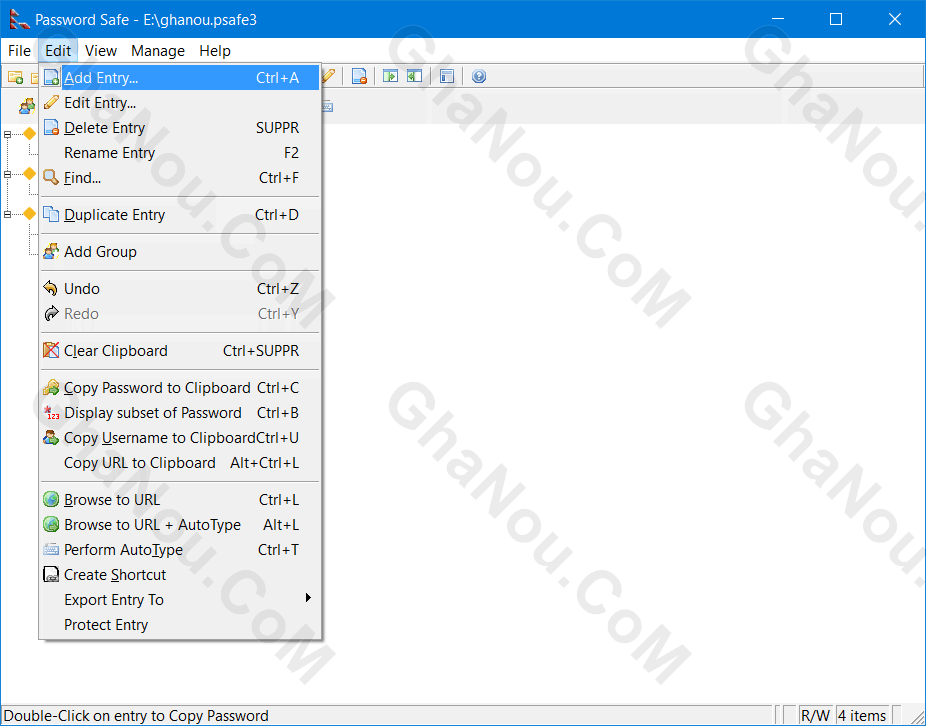Collapse the bottom group in the tree

click(8, 214)
